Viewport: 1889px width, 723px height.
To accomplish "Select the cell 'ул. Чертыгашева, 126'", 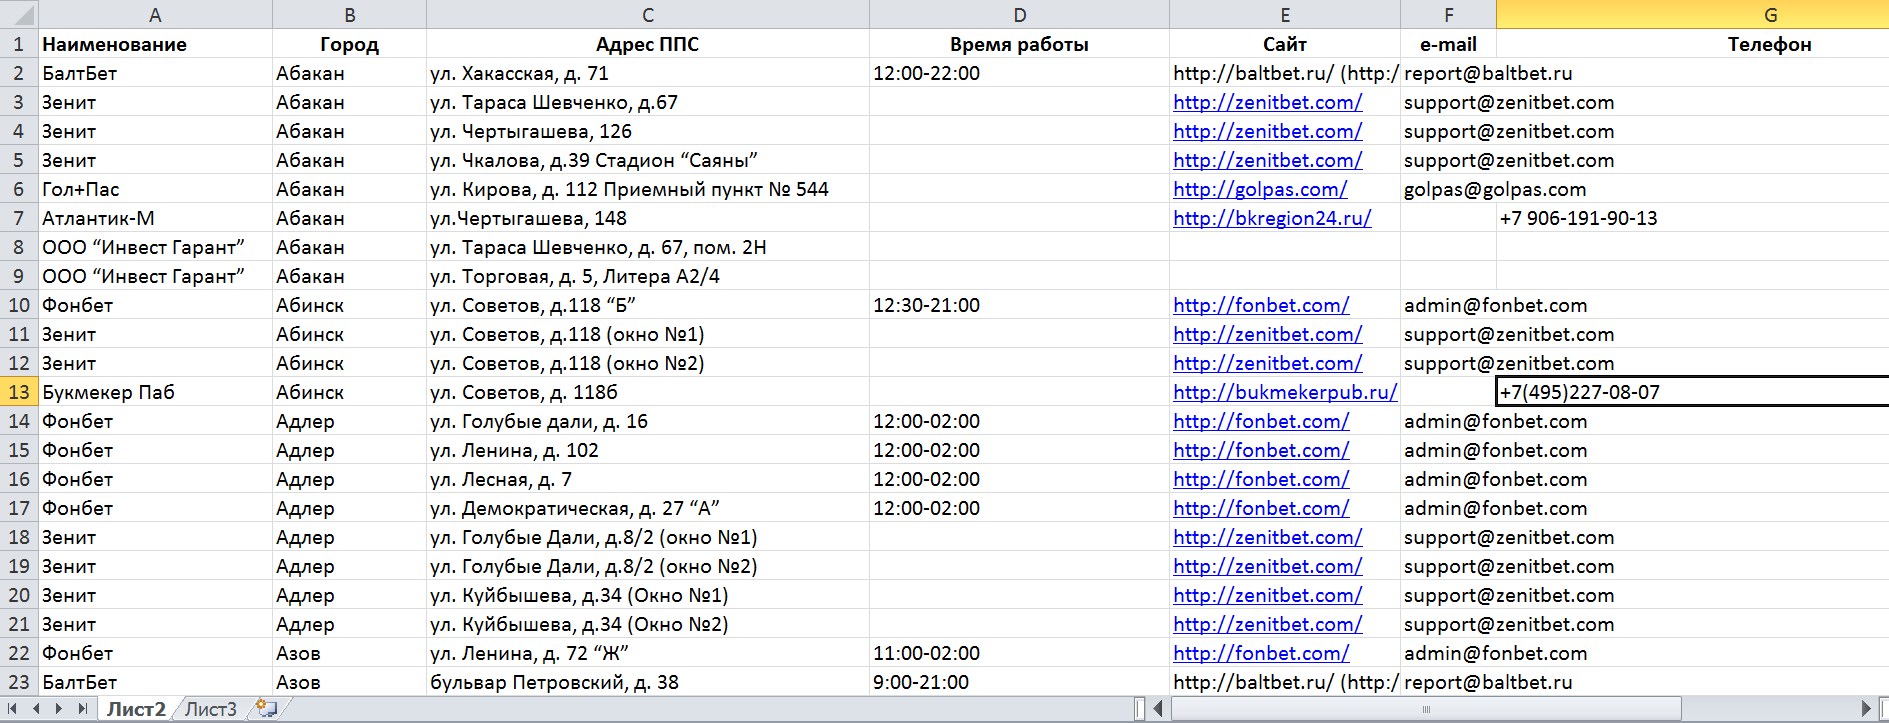I will [x=648, y=131].
